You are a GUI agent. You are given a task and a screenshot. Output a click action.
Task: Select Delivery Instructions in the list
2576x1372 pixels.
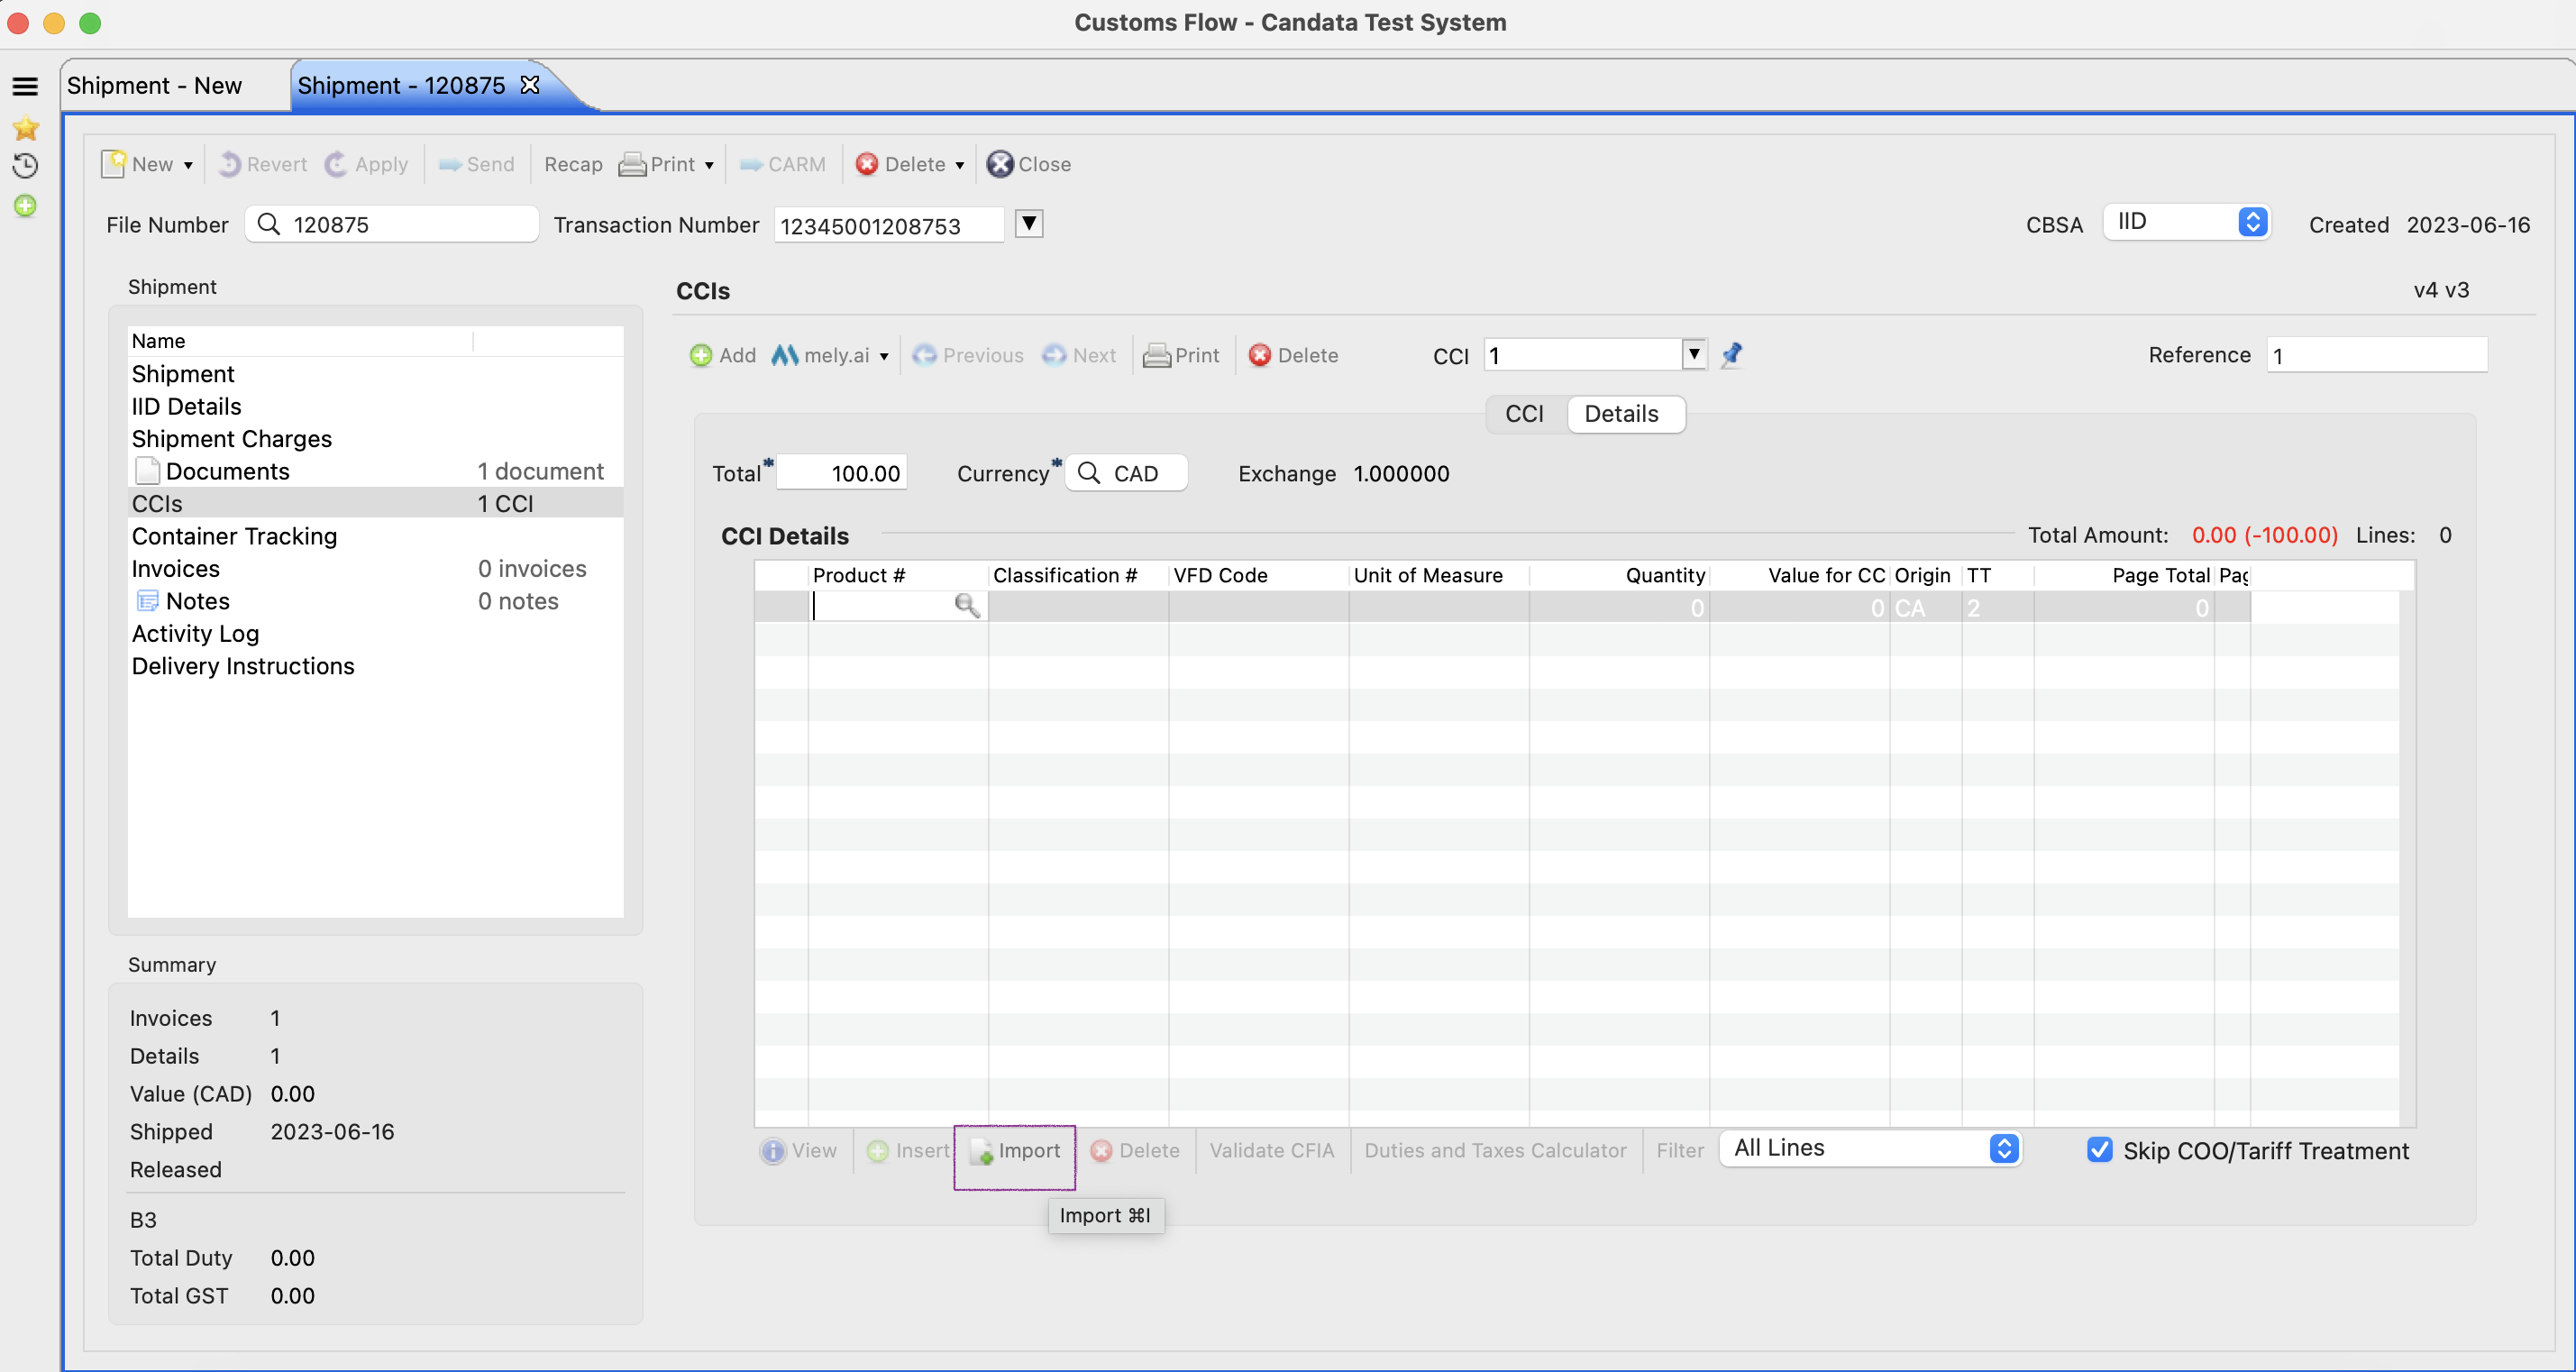point(242,666)
